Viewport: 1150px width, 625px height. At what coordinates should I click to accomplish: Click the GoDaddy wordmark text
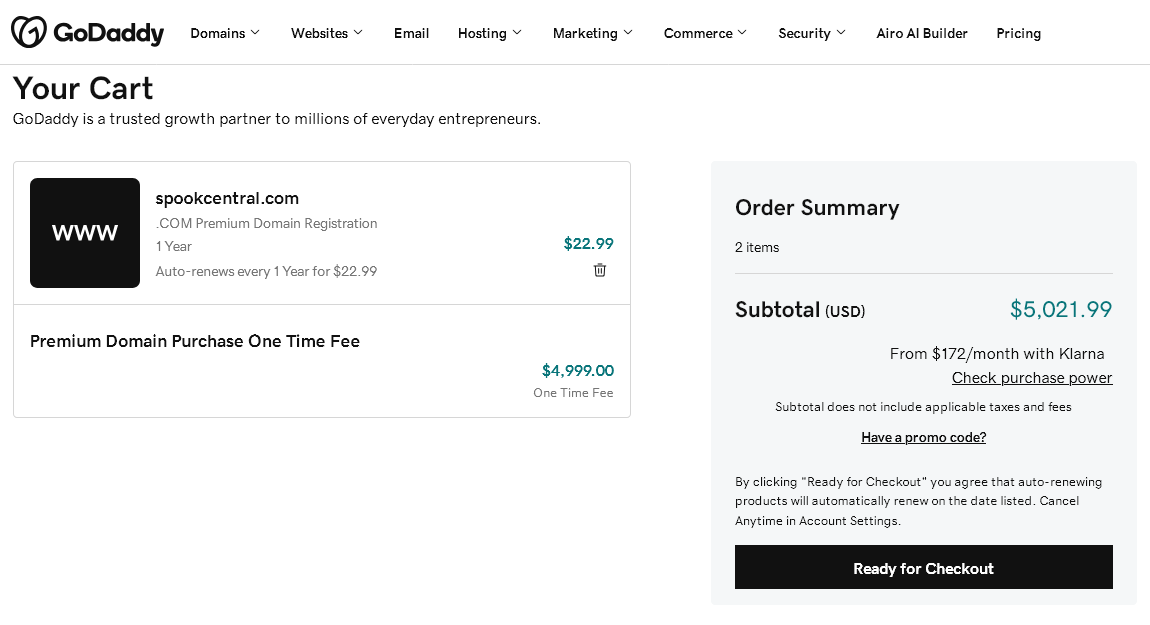point(109,33)
